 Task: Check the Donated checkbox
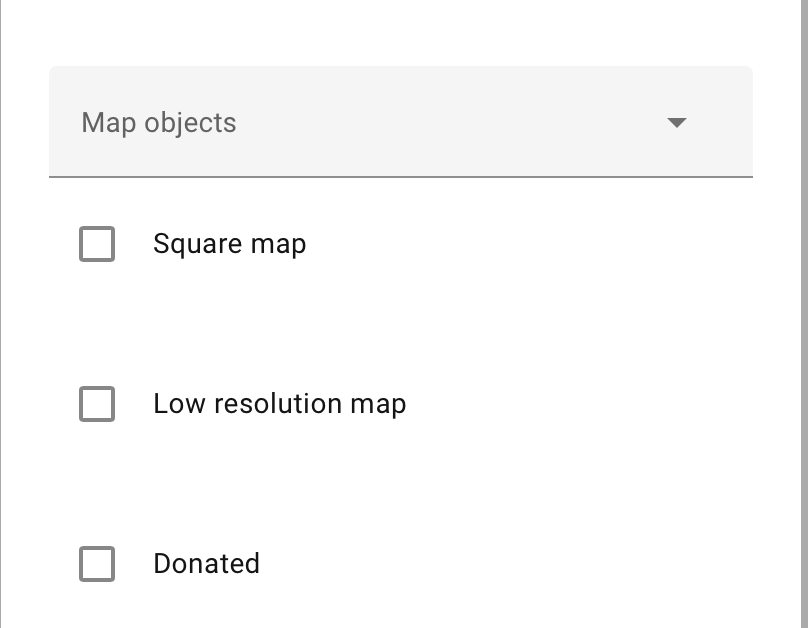tap(97, 564)
